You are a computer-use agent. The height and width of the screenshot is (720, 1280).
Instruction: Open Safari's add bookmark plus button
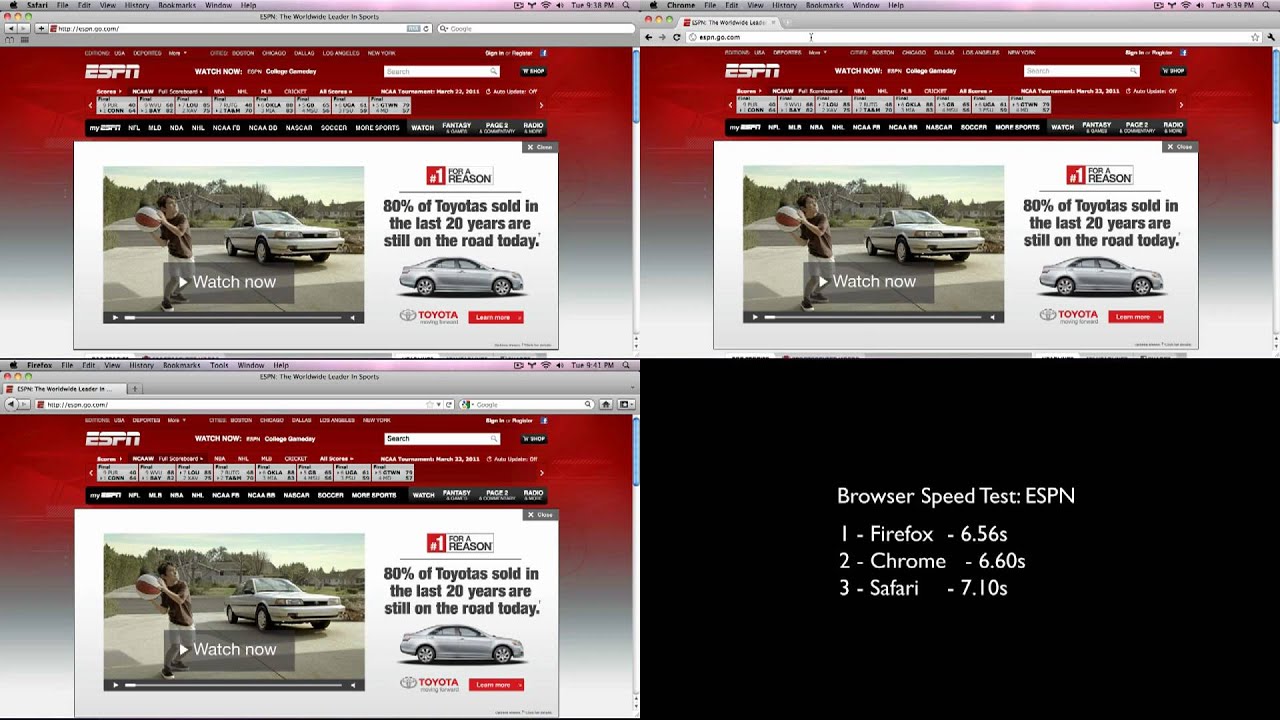(41, 29)
